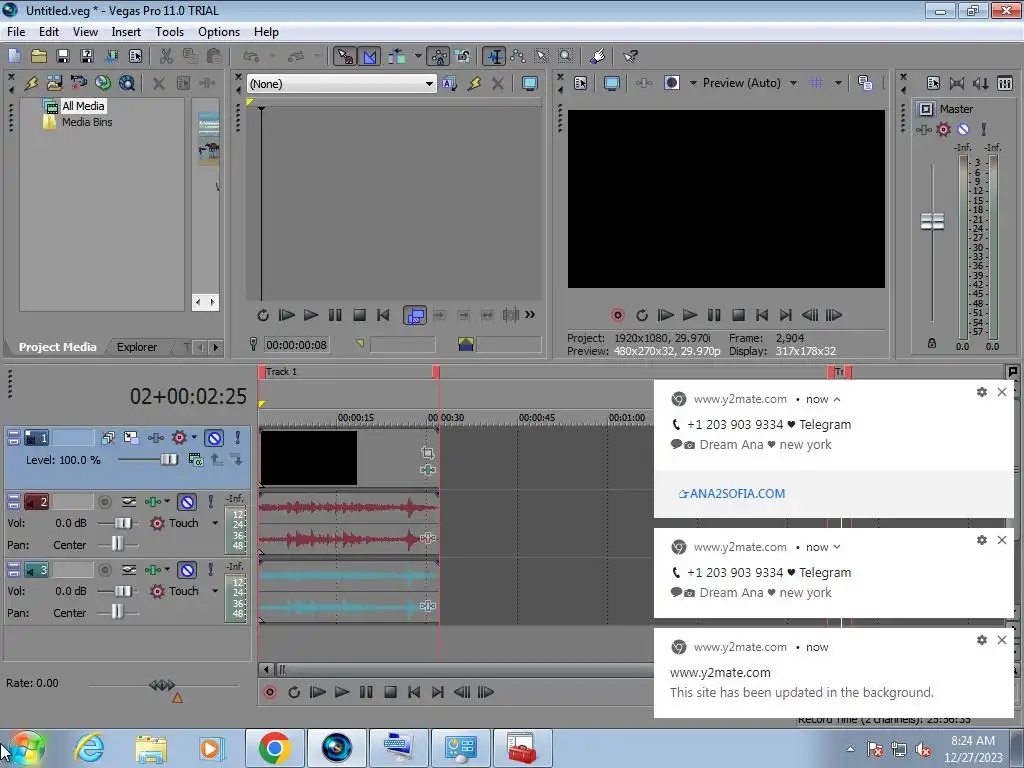The image size is (1024, 768).
Task: Open settings gear on third y2mate notification
Action: pyautogui.click(x=982, y=640)
